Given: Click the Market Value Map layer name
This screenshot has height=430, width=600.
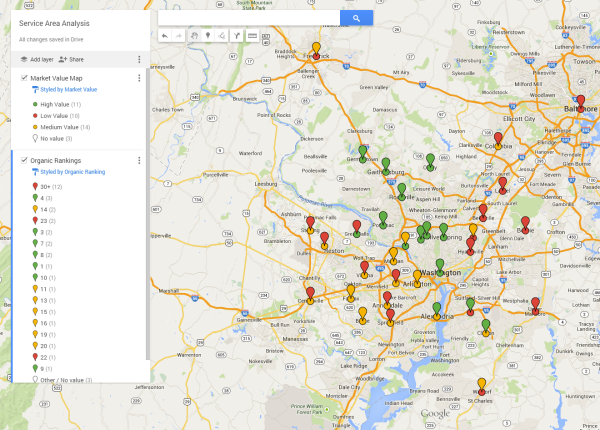Looking at the screenshot, I should tap(56, 78).
